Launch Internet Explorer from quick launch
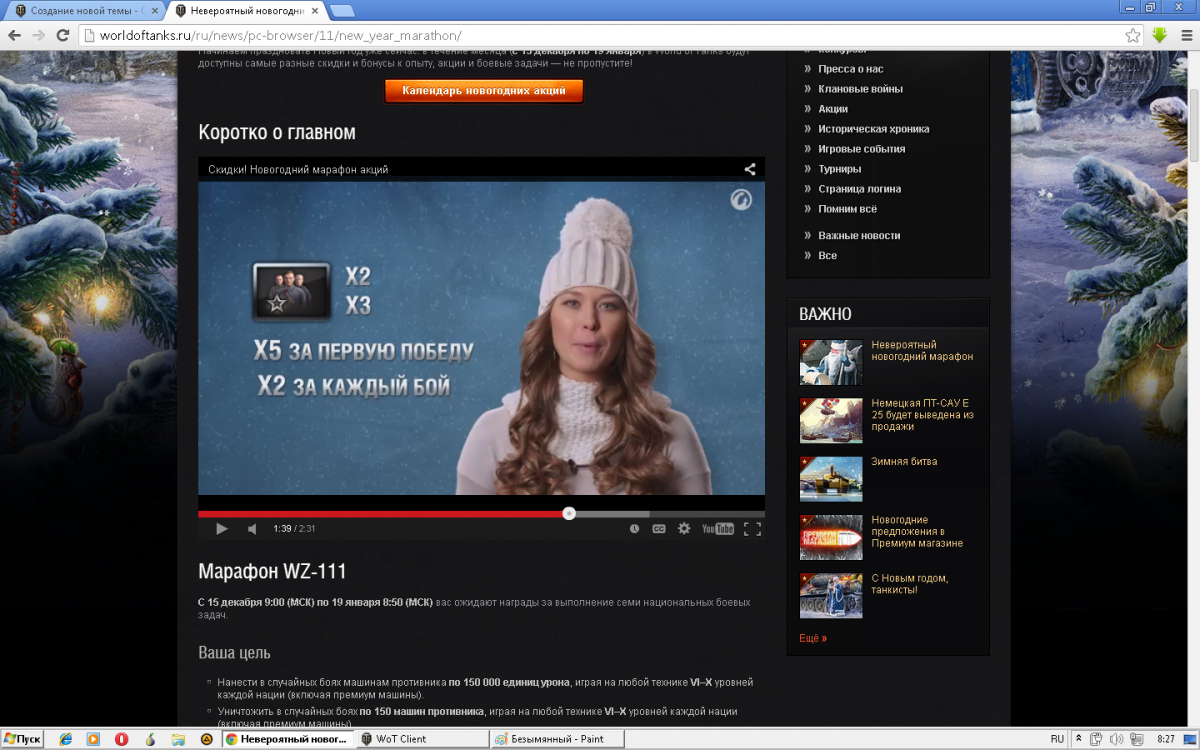 66,739
